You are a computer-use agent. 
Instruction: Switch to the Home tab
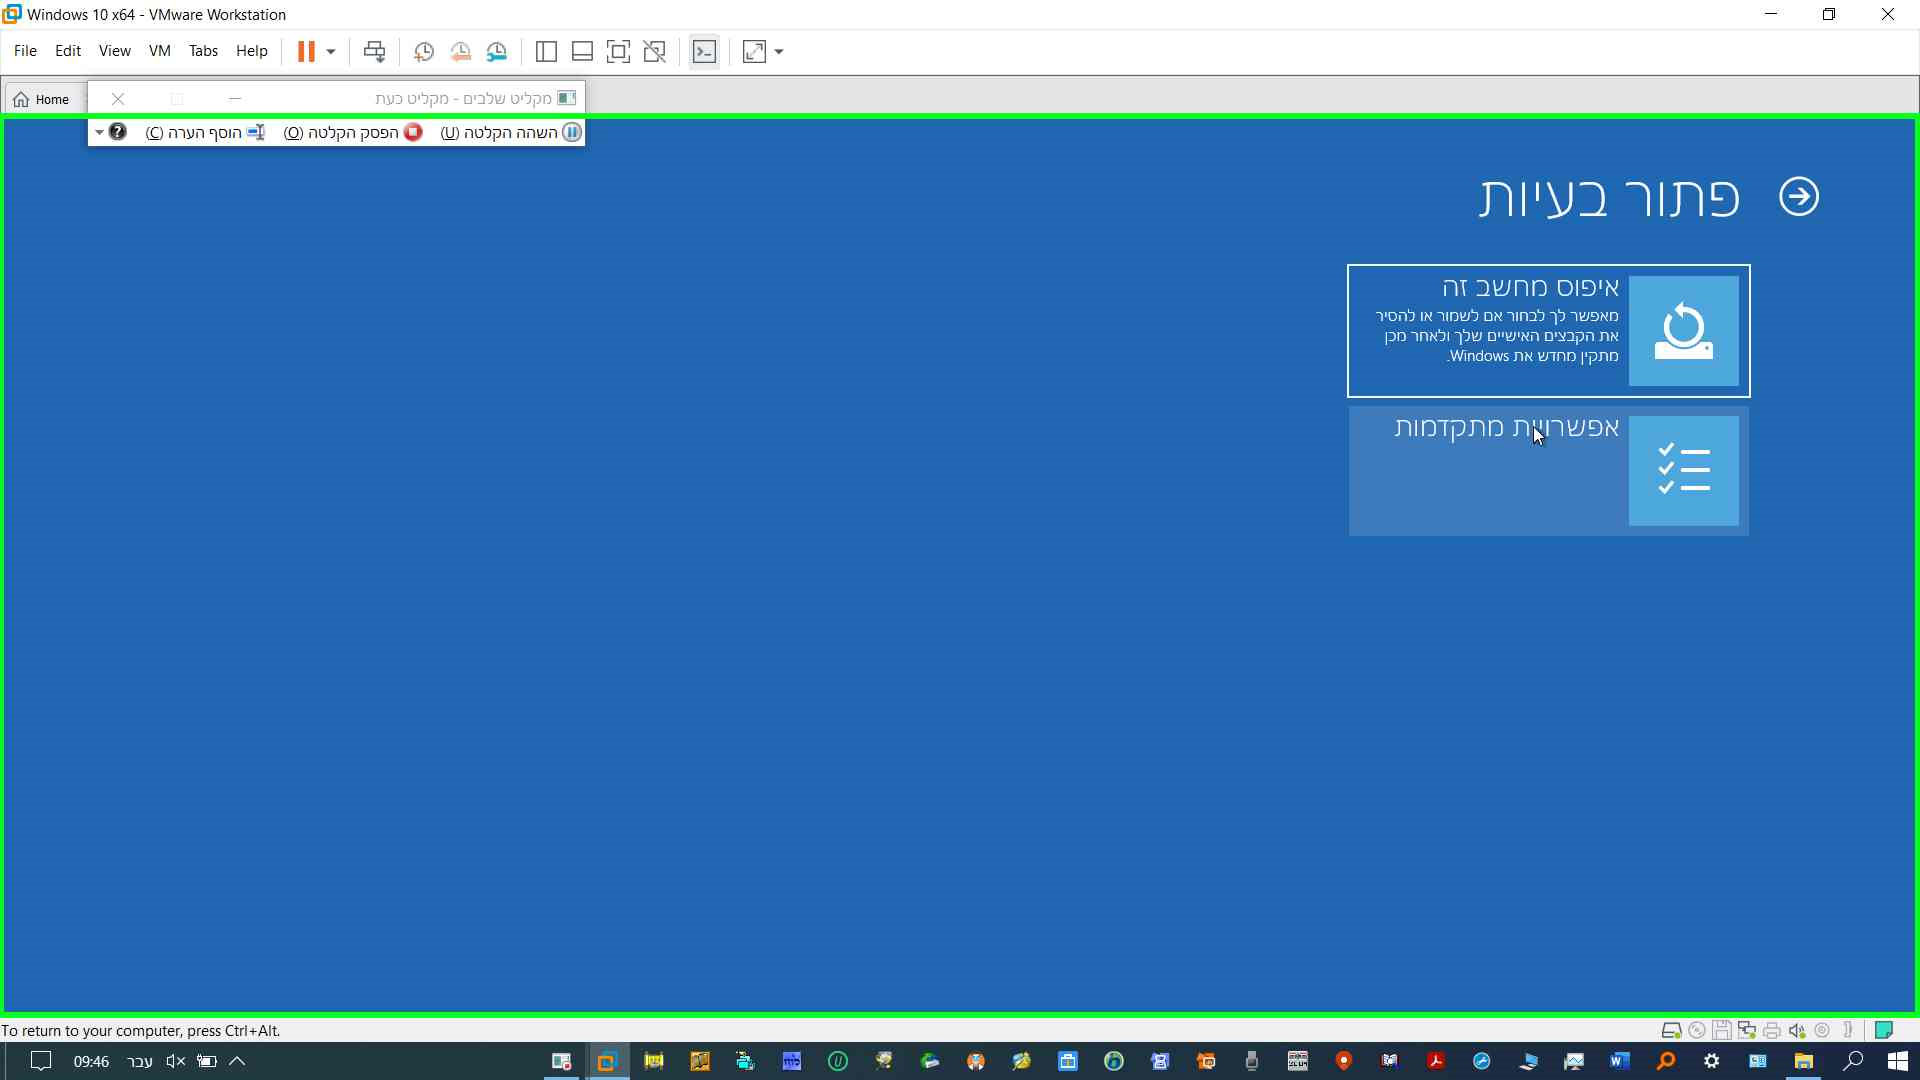[42, 99]
